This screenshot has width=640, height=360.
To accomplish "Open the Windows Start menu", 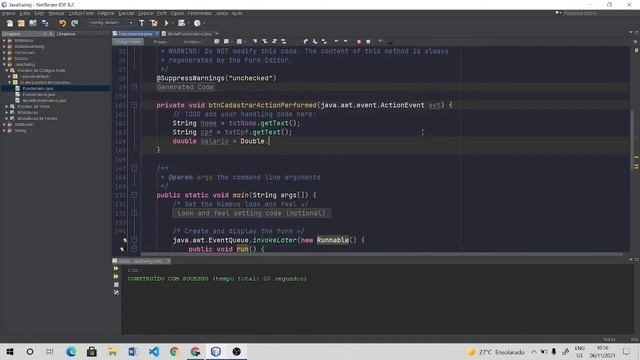I will pyautogui.click(x=10, y=351).
